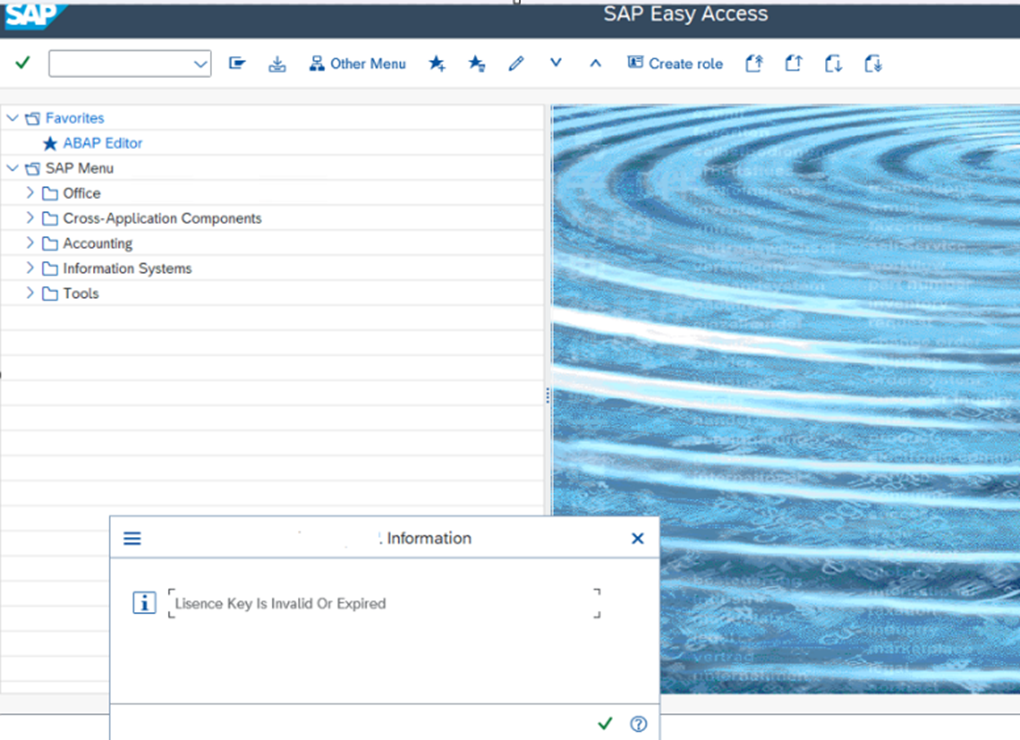Click the green Enter checkmark in toolbar
The image size is (1020, 740).
22,63
